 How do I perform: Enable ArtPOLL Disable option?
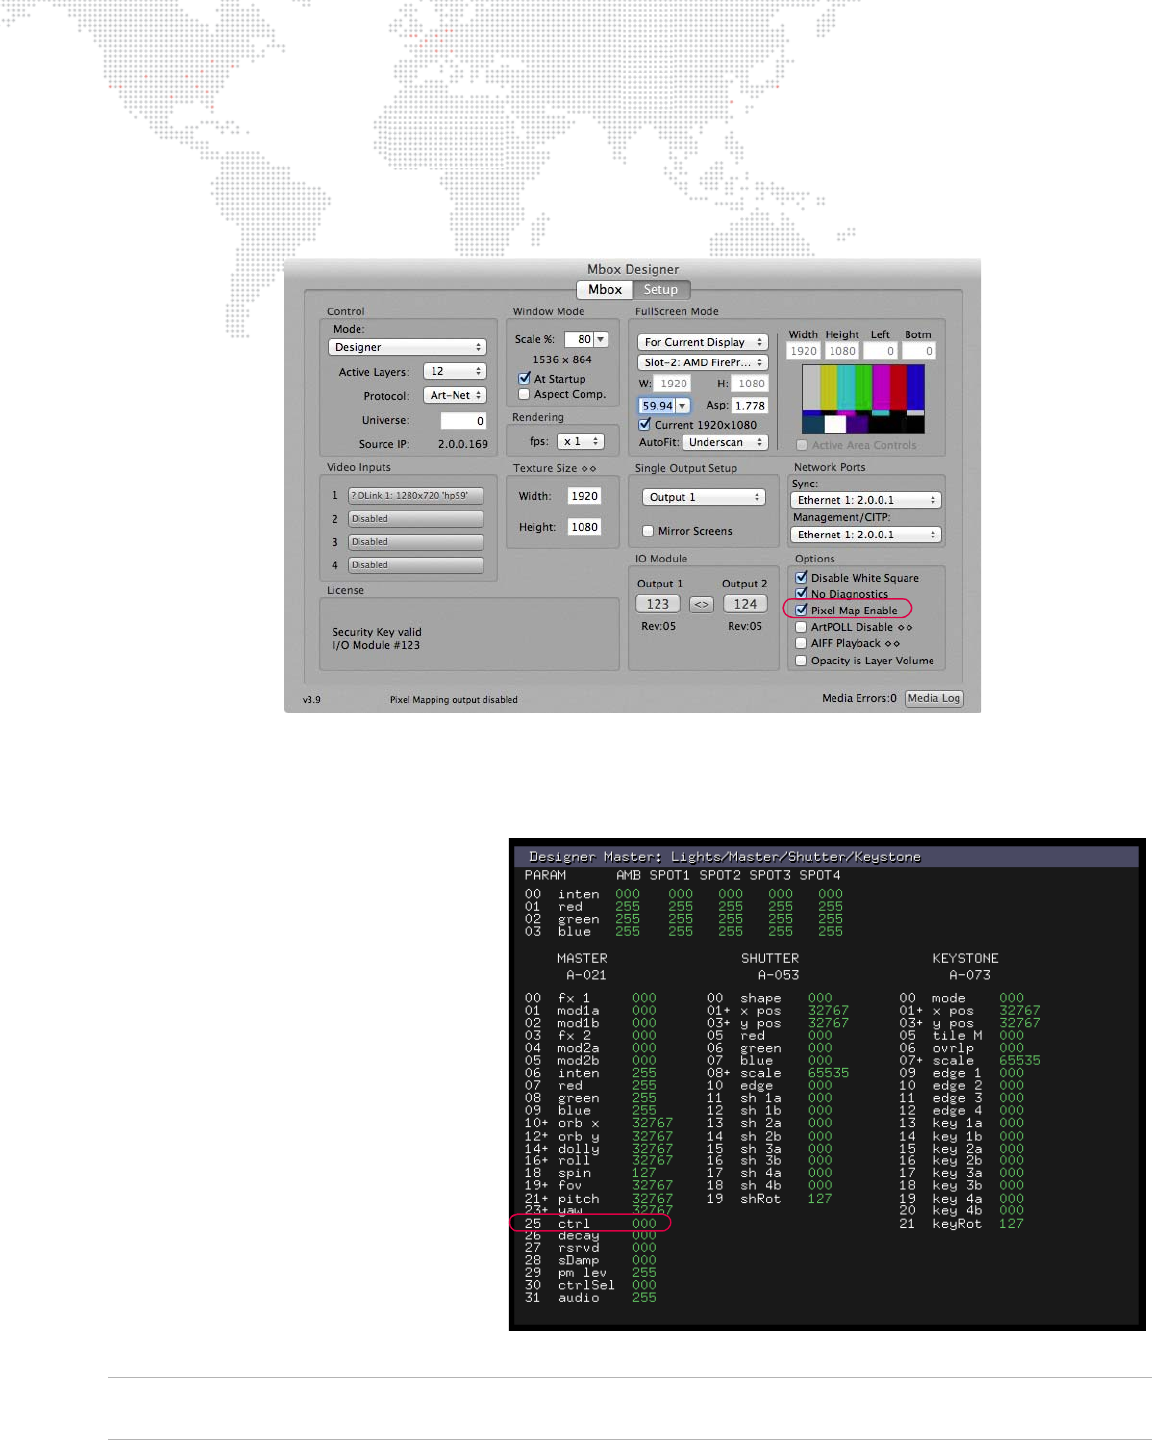tap(801, 627)
